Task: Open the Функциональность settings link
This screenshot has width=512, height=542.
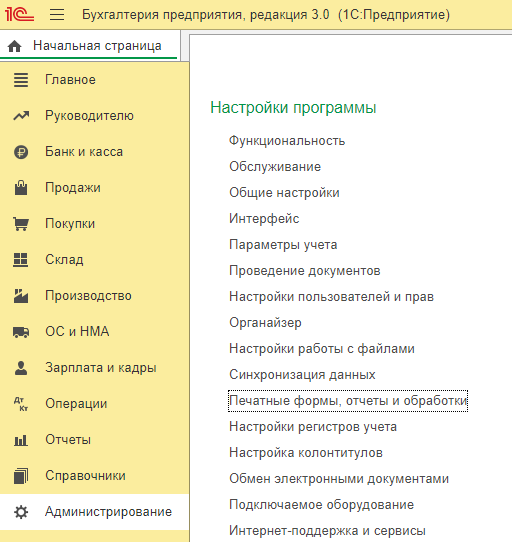Action: coord(287,141)
